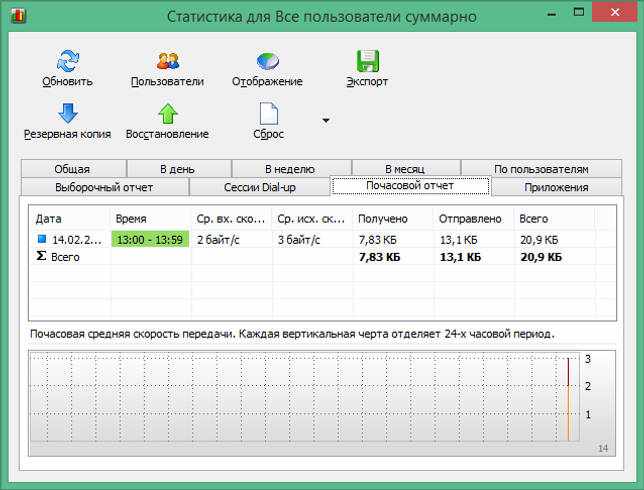
Task: Sort by the Получено column header
Action: pyautogui.click(x=393, y=219)
